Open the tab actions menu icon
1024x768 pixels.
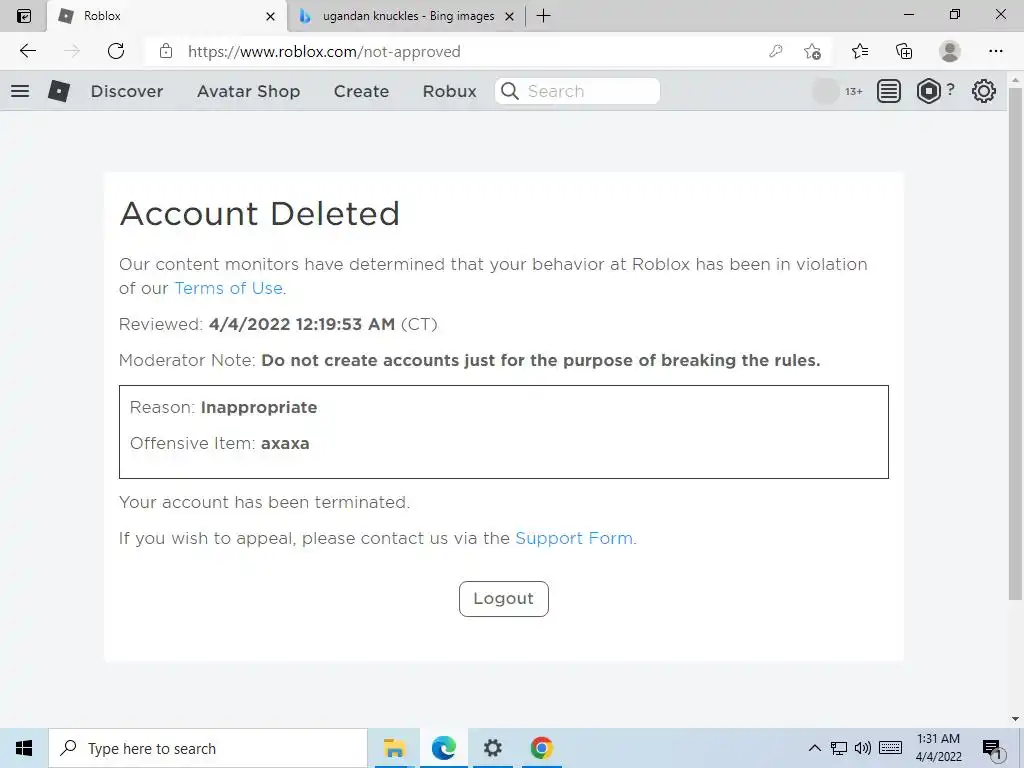pos(24,16)
